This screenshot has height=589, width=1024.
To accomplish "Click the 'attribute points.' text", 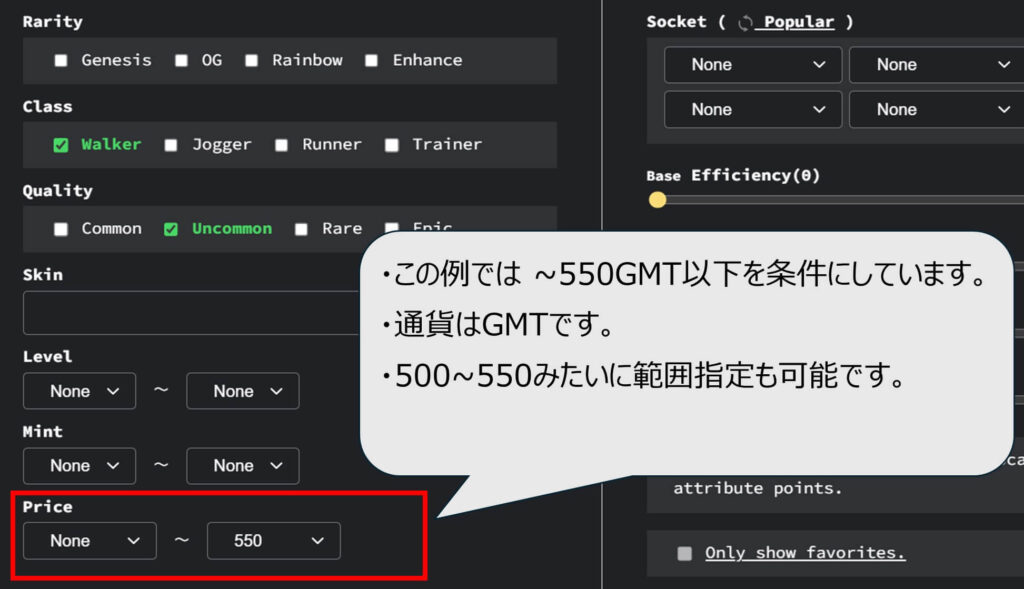I will coord(758,488).
